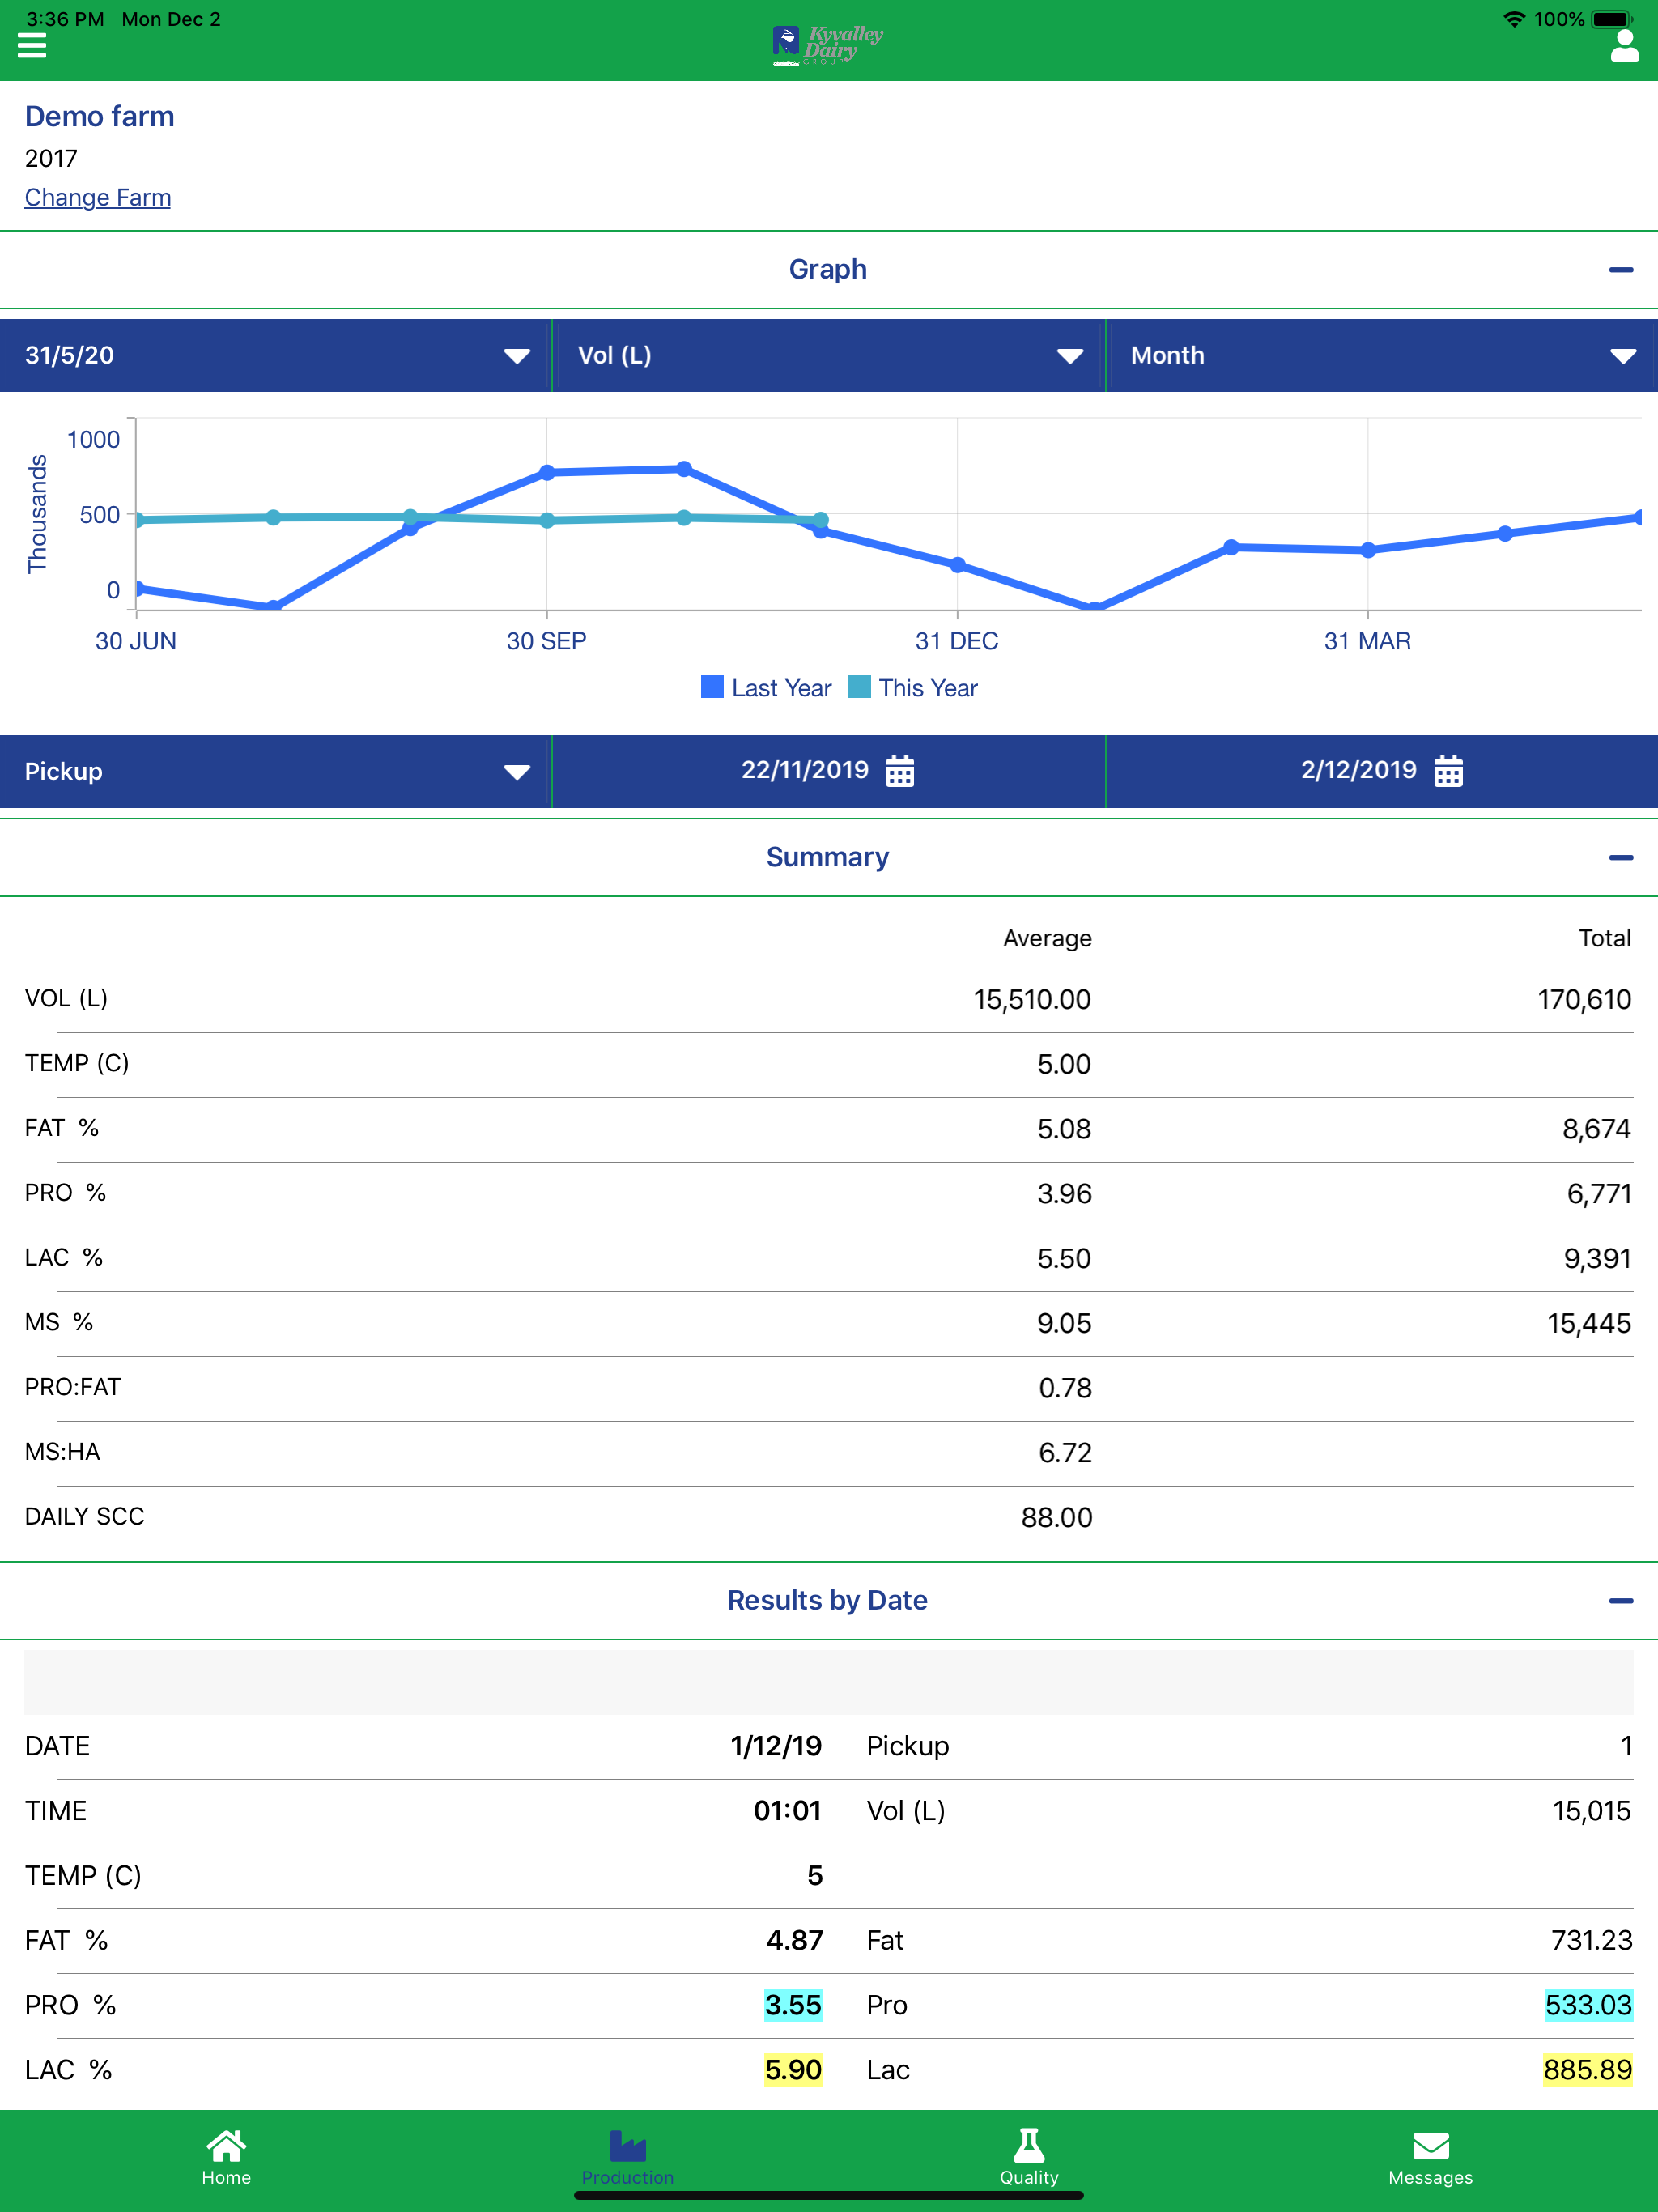Viewport: 1658px width, 2212px height.
Task: Open the 31/5/20 date dropdown
Action: [276, 356]
